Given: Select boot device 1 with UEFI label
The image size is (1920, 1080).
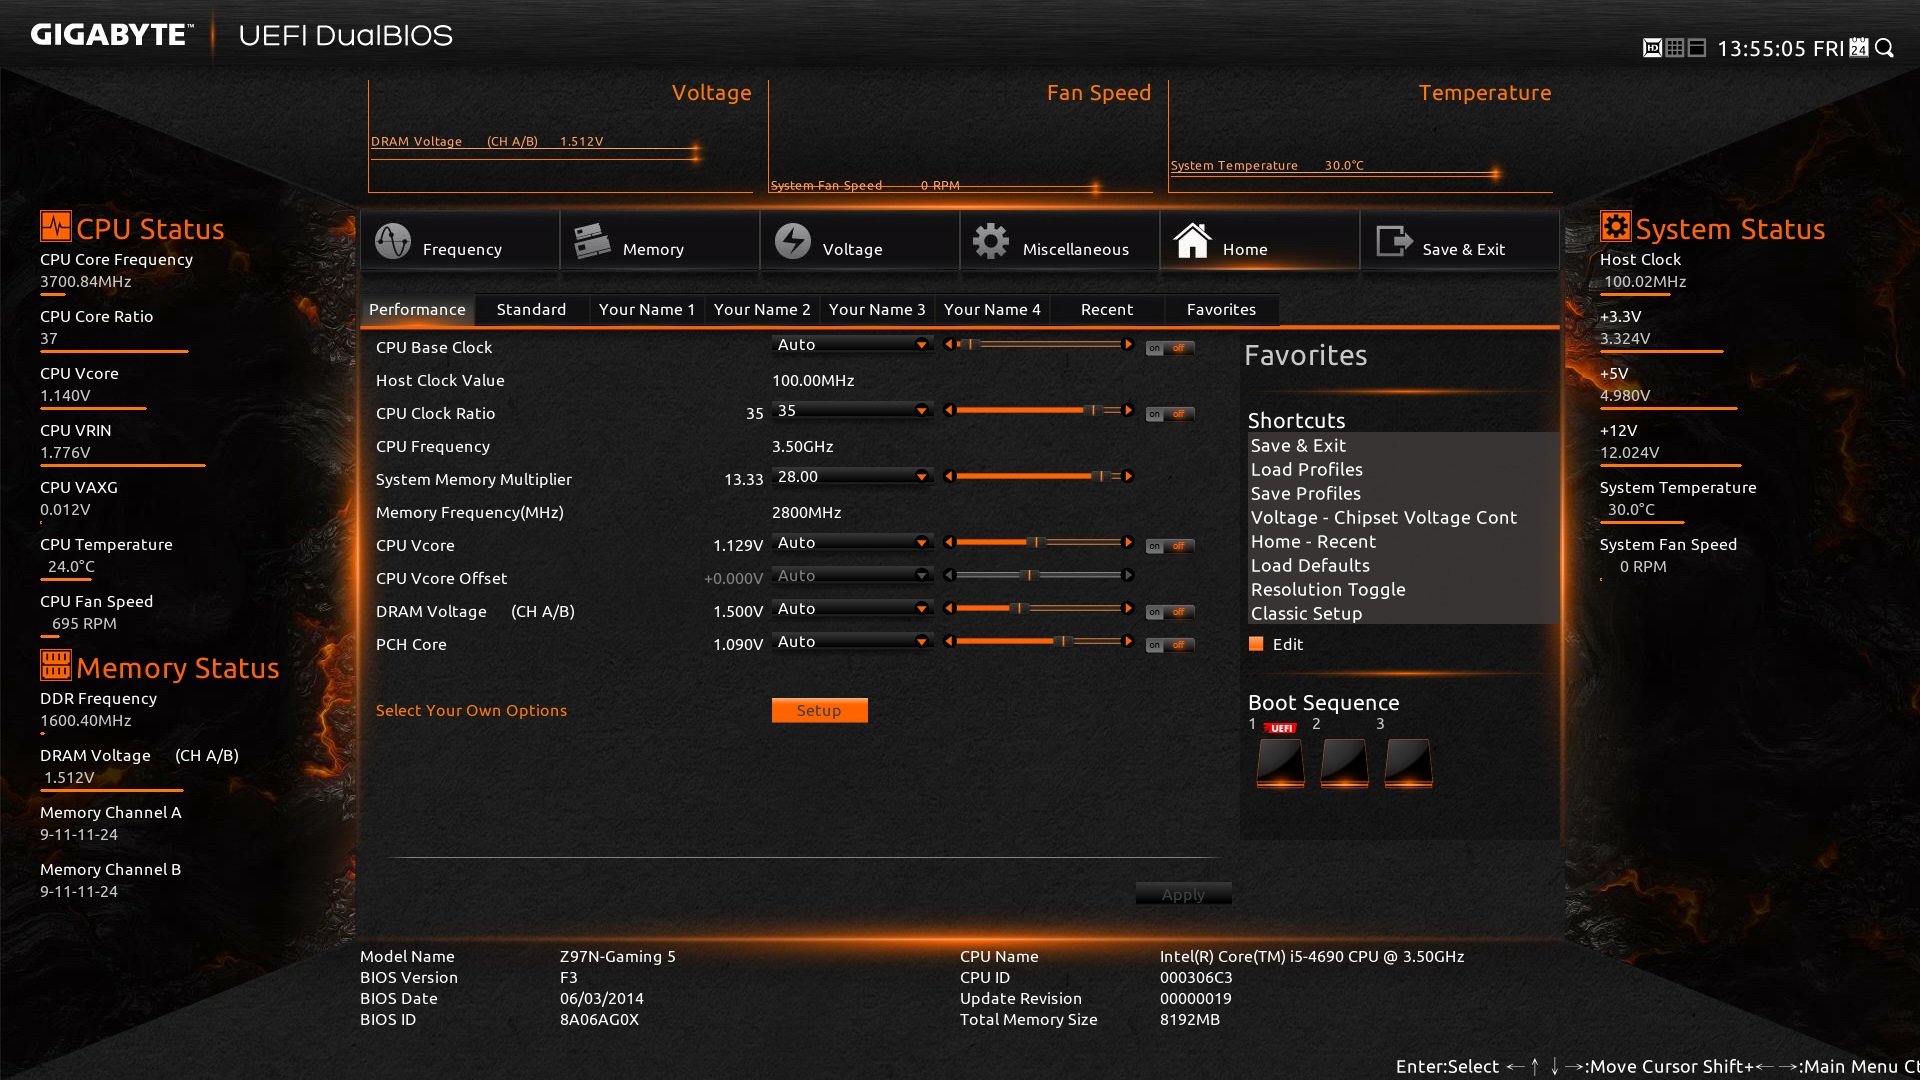Looking at the screenshot, I should pyautogui.click(x=1280, y=763).
